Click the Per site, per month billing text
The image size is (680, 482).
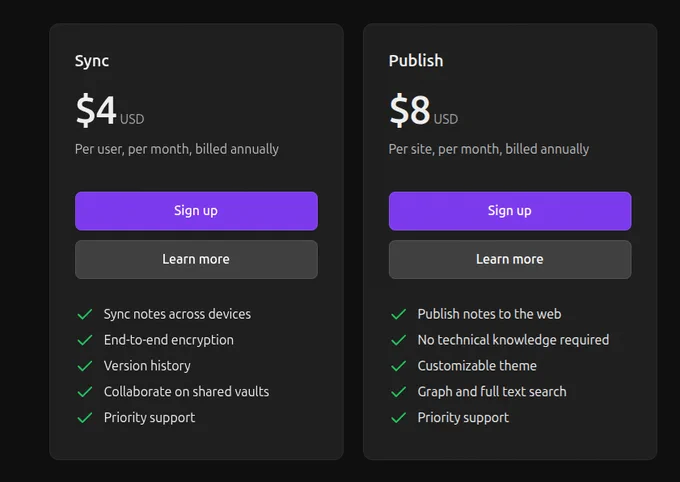point(489,149)
